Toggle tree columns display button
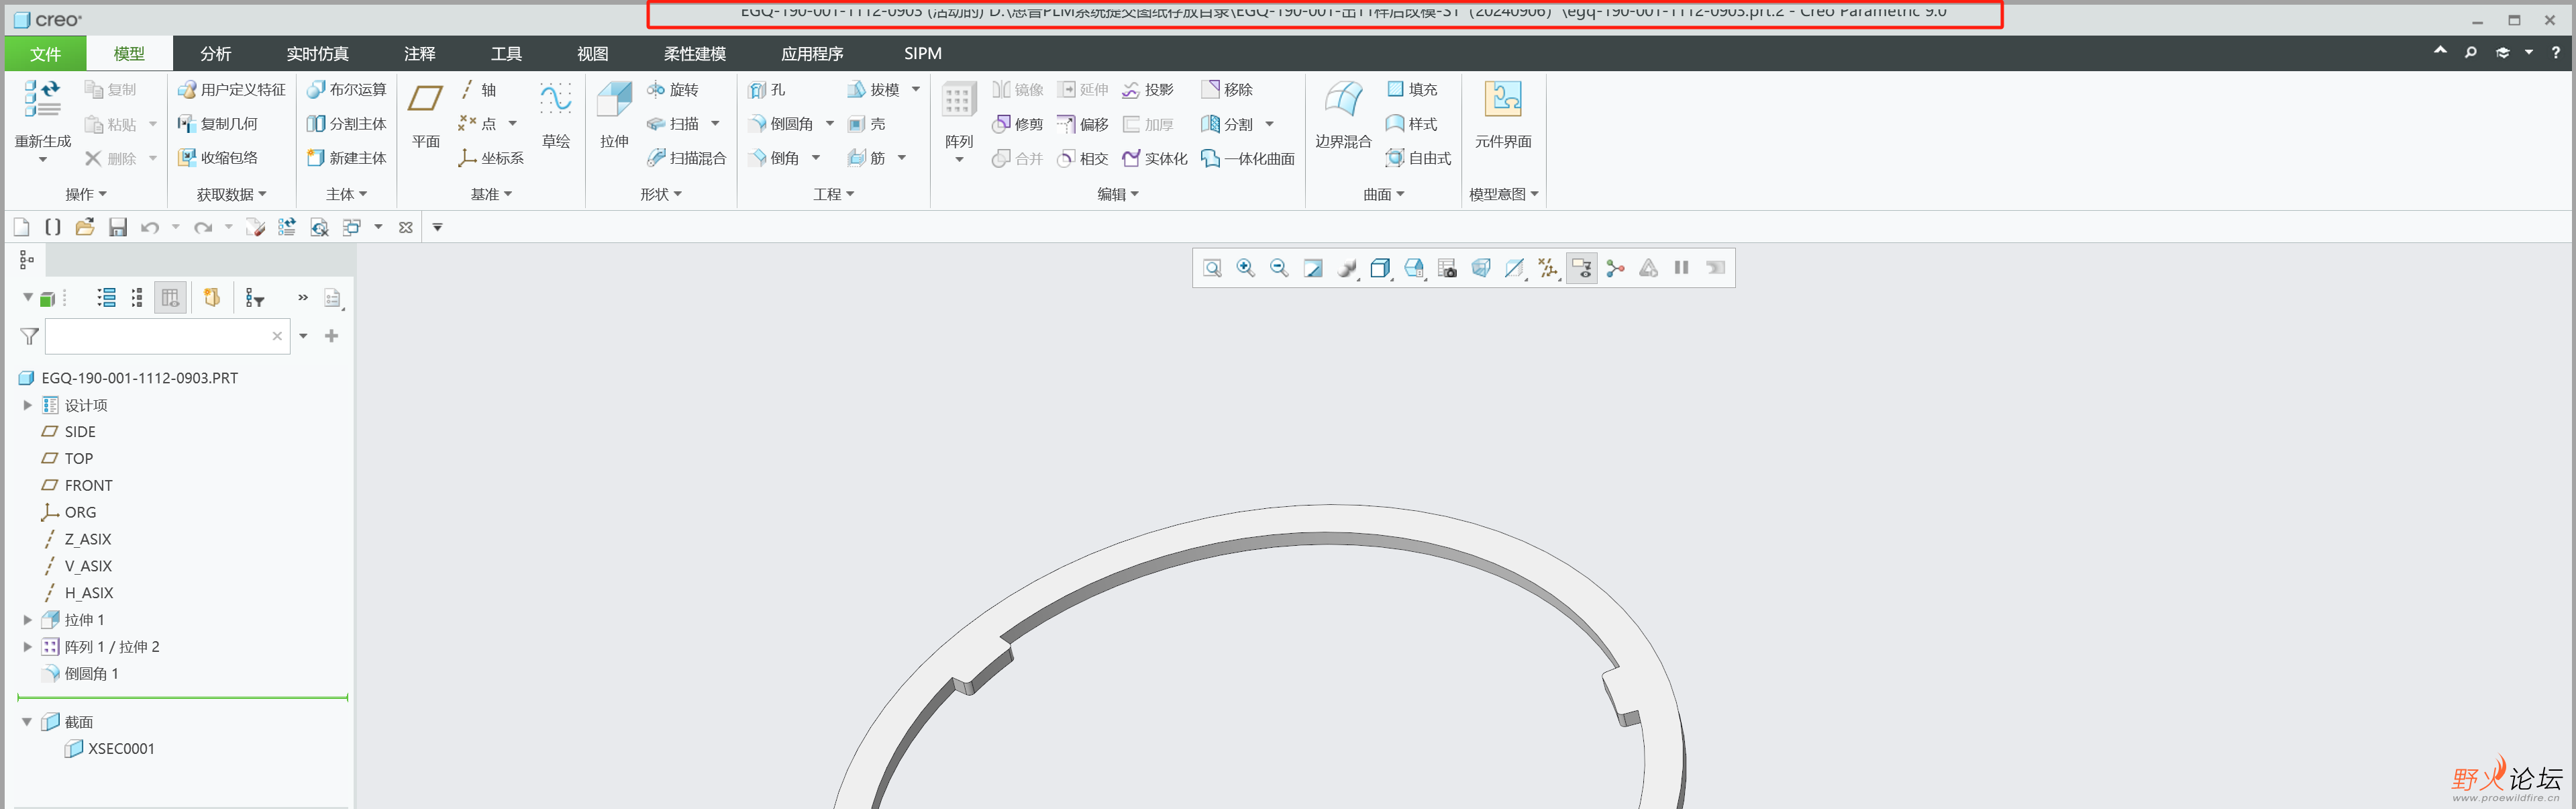The height and width of the screenshot is (809, 2576). 170,298
